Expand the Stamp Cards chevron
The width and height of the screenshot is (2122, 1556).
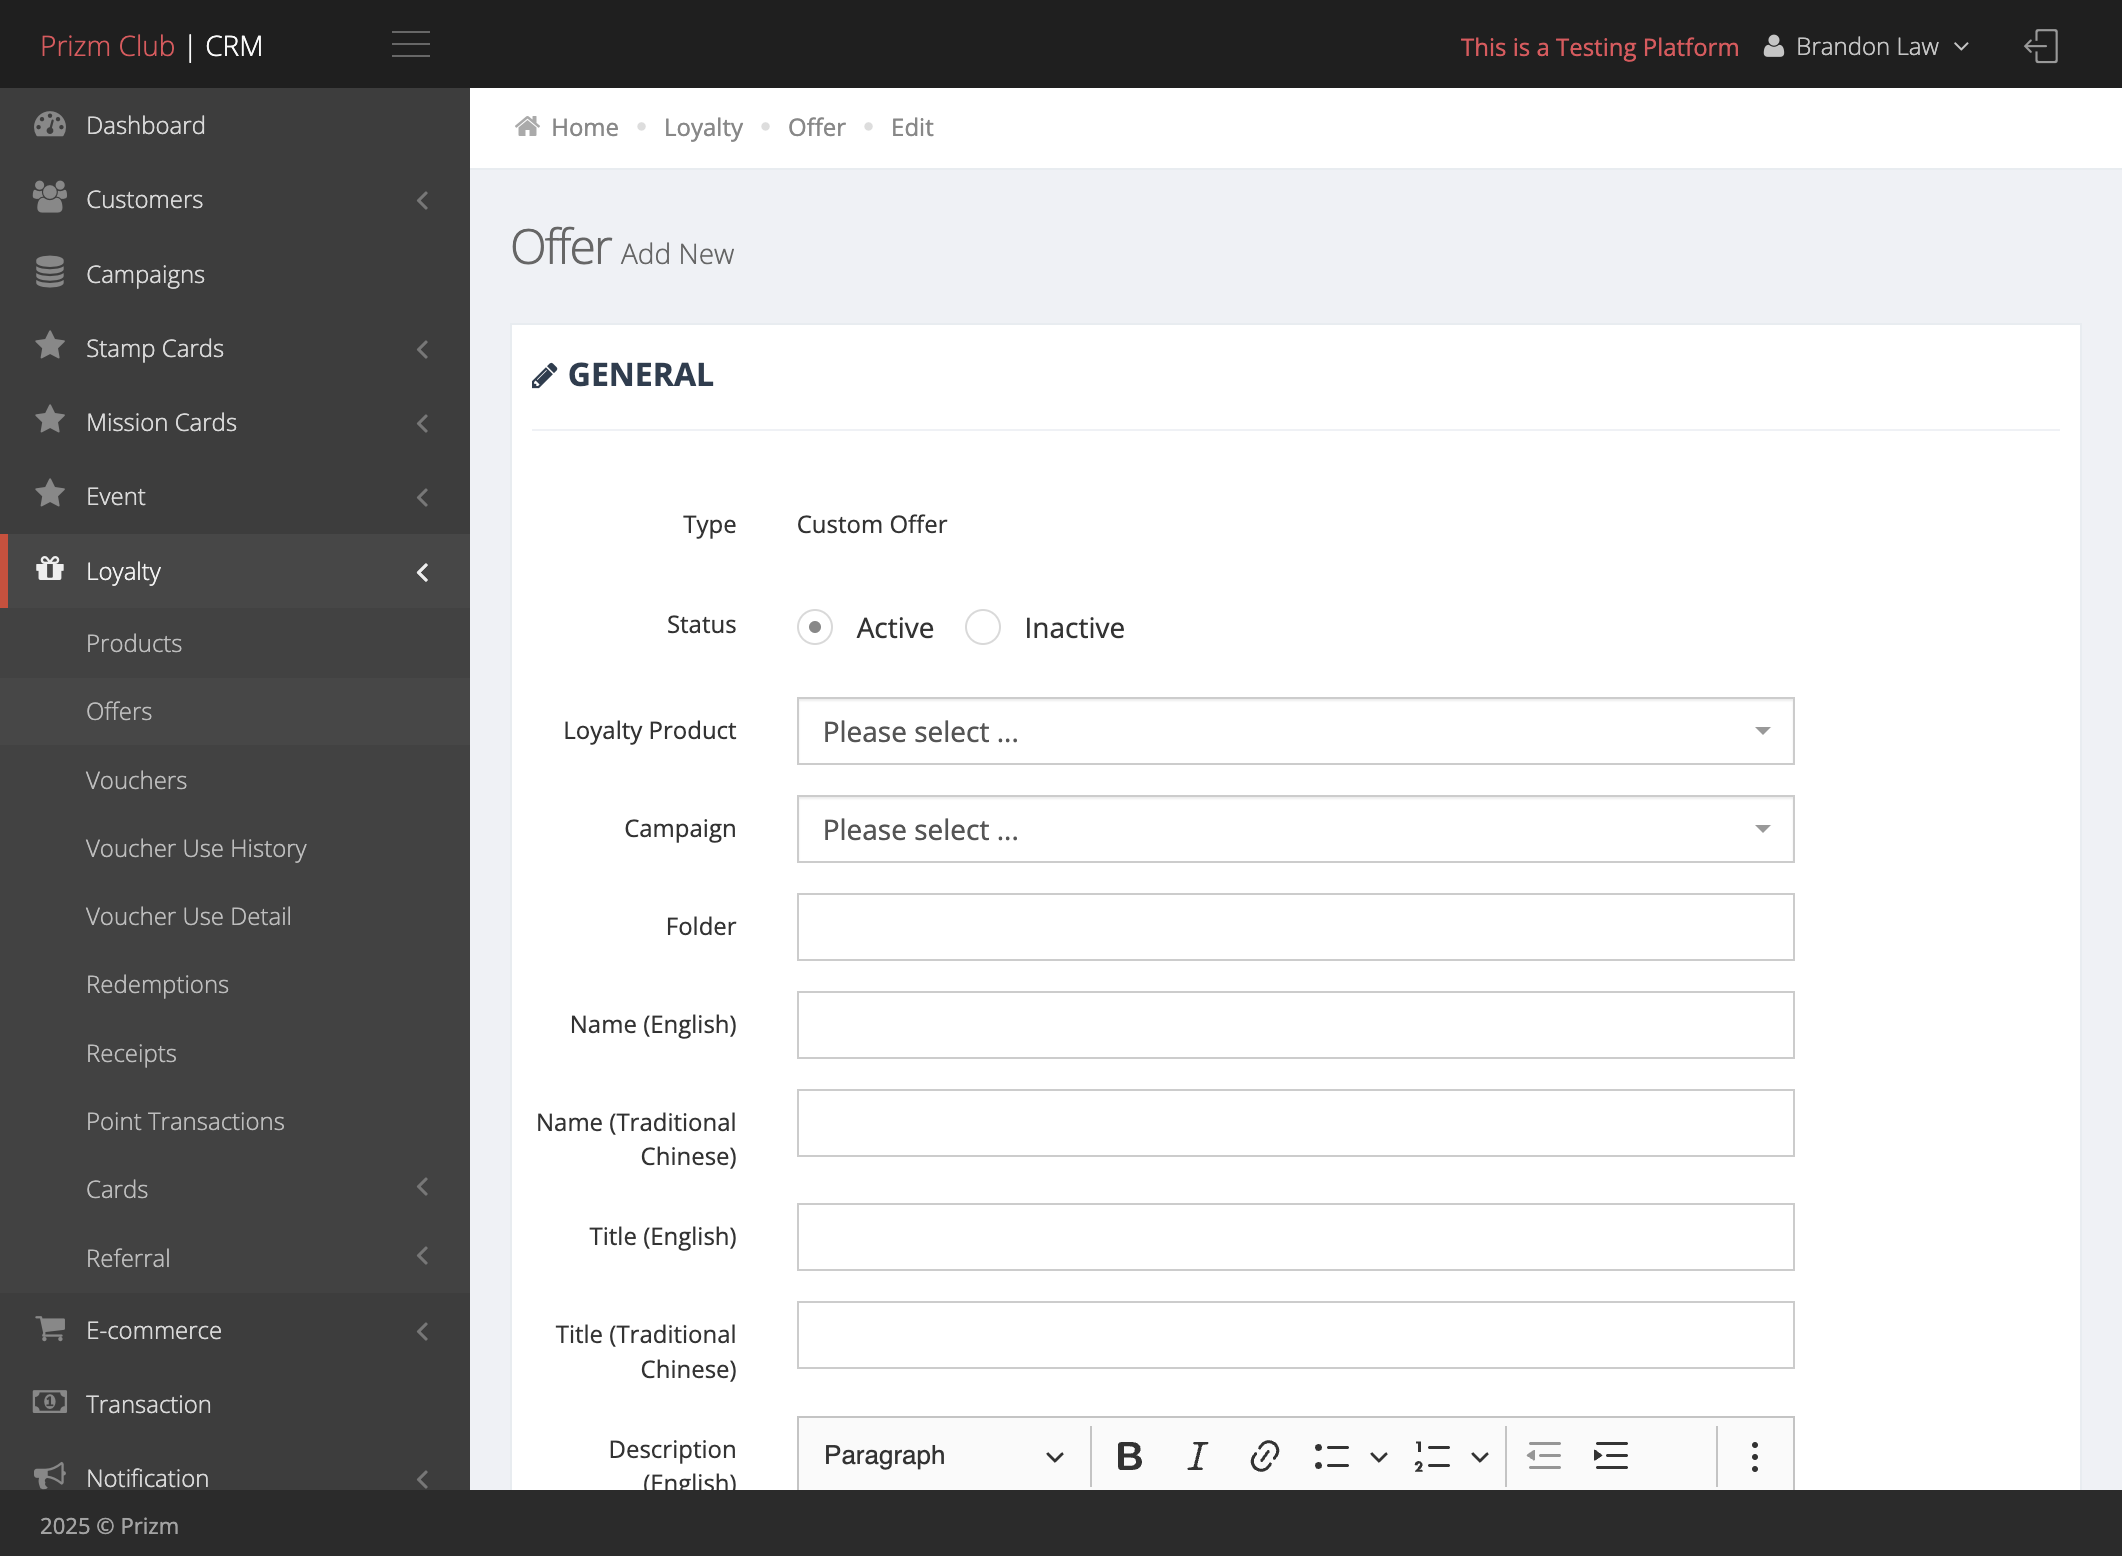[x=423, y=349]
